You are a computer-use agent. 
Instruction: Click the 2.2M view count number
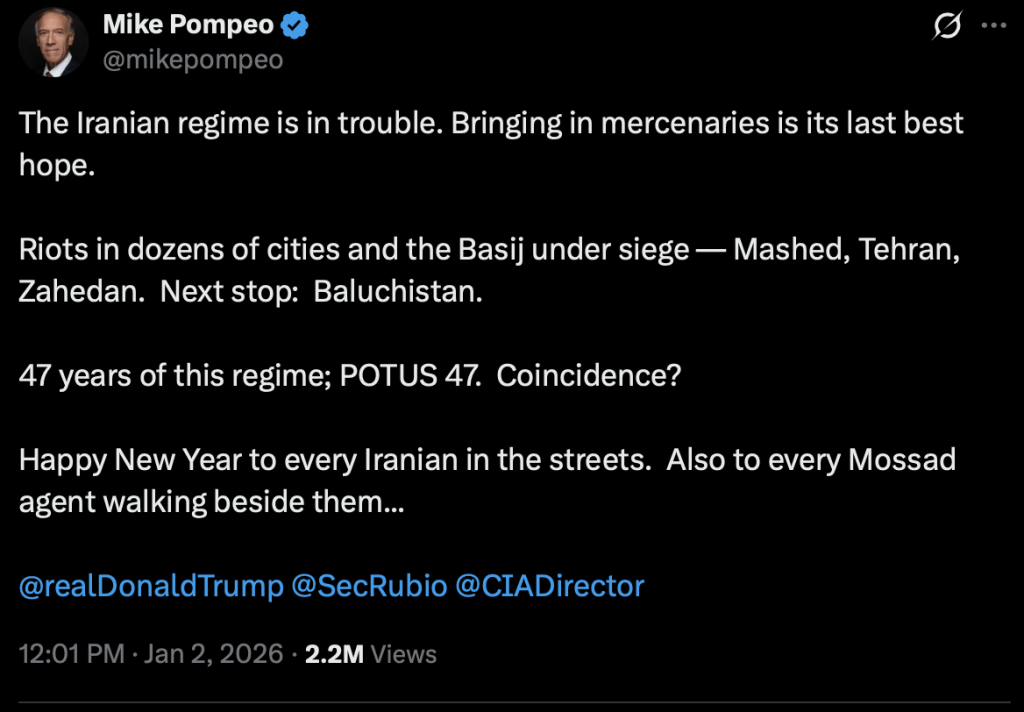[x=335, y=655]
